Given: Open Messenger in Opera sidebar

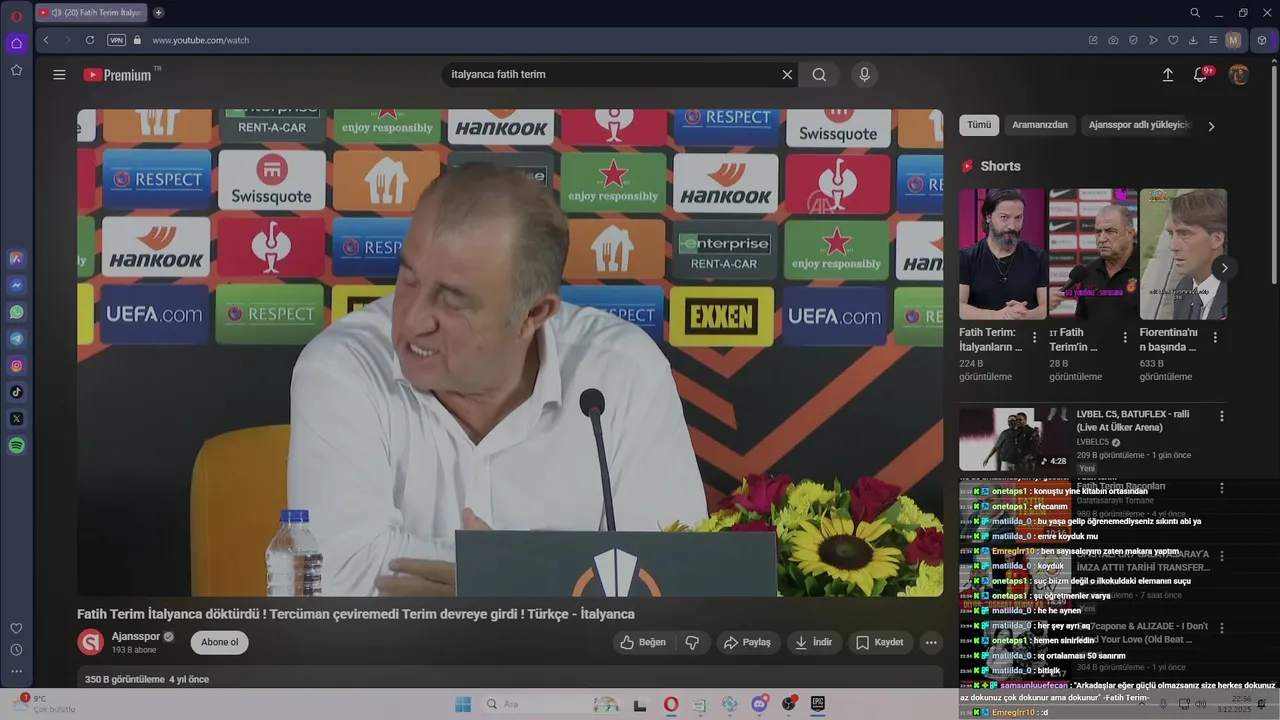Looking at the screenshot, I should 16,285.
